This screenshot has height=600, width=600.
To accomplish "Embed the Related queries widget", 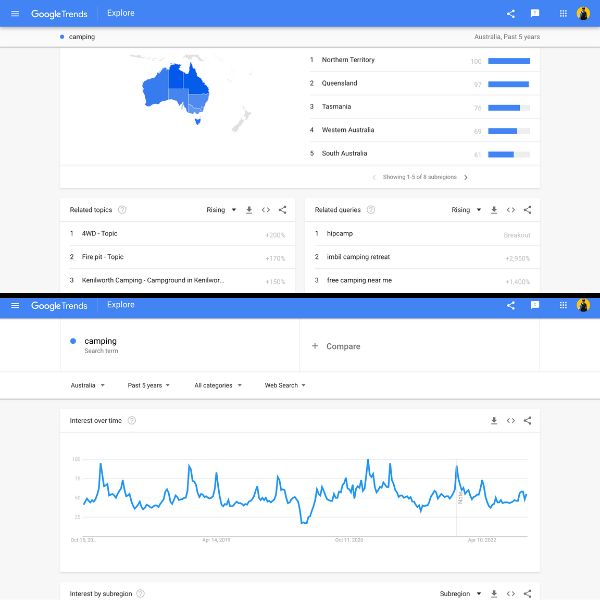I will tap(510, 210).
